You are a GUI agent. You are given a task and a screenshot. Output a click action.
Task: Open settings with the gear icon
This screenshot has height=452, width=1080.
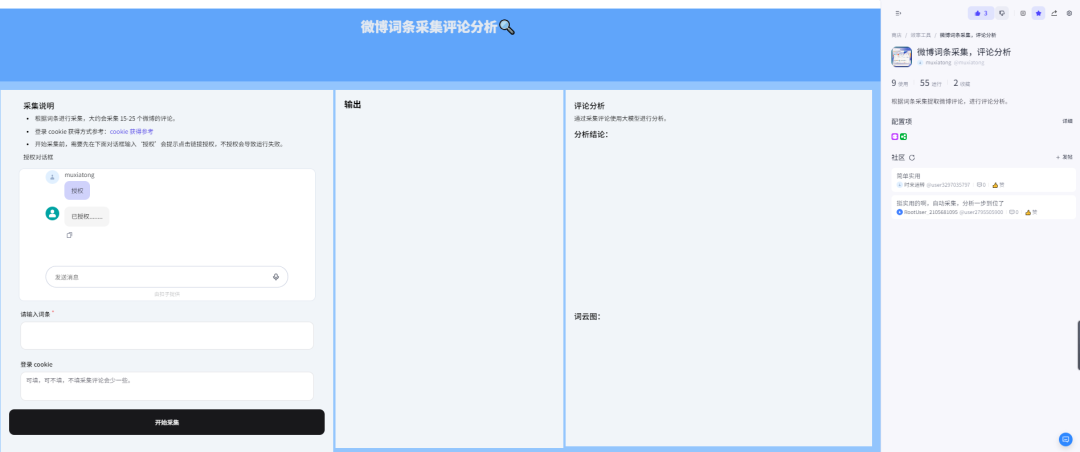click(1069, 13)
